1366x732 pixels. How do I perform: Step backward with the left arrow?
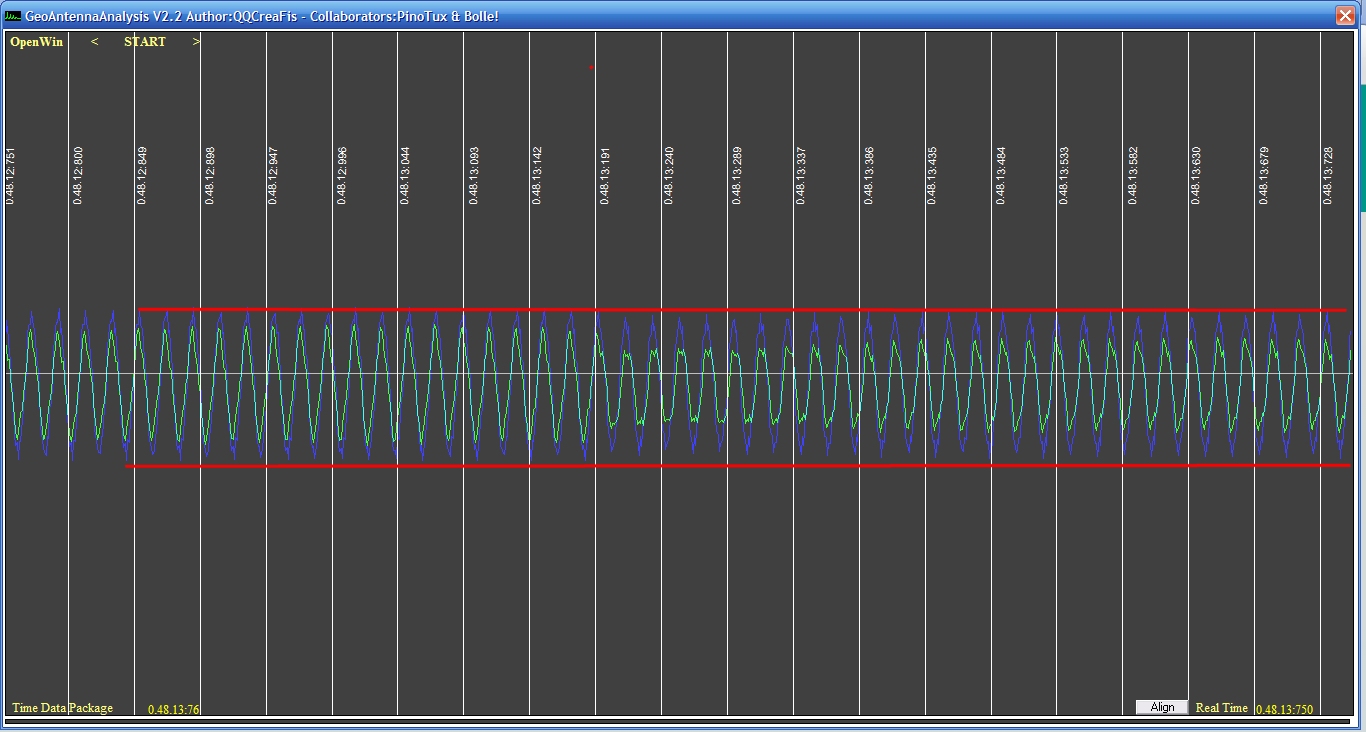pos(95,42)
